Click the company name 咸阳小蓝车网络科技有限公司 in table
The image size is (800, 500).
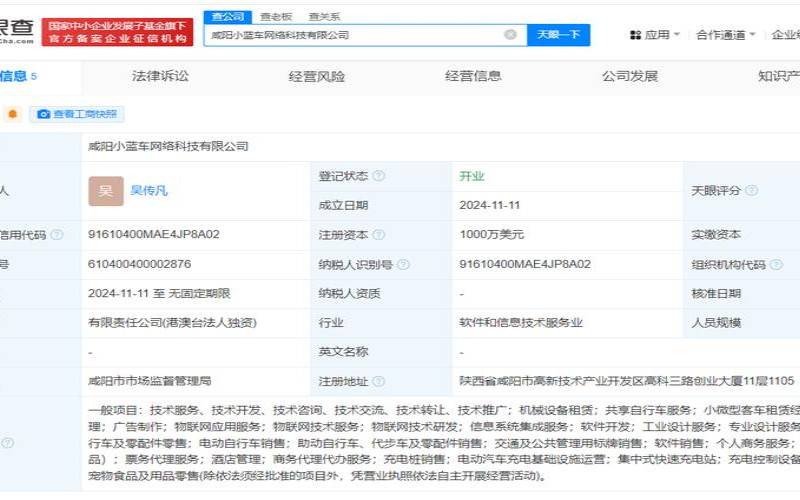(x=168, y=146)
